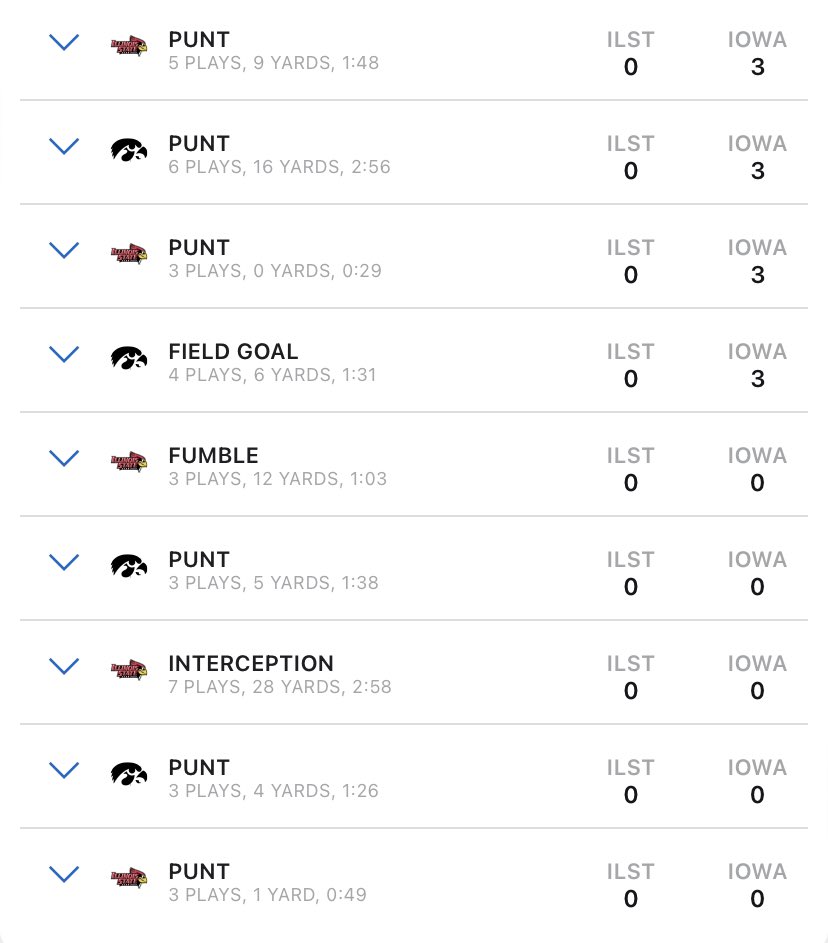Open the FIELD GOAL drive title
This screenshot has height=943, width=828.
pyautogui.click(x=233, y=351)
